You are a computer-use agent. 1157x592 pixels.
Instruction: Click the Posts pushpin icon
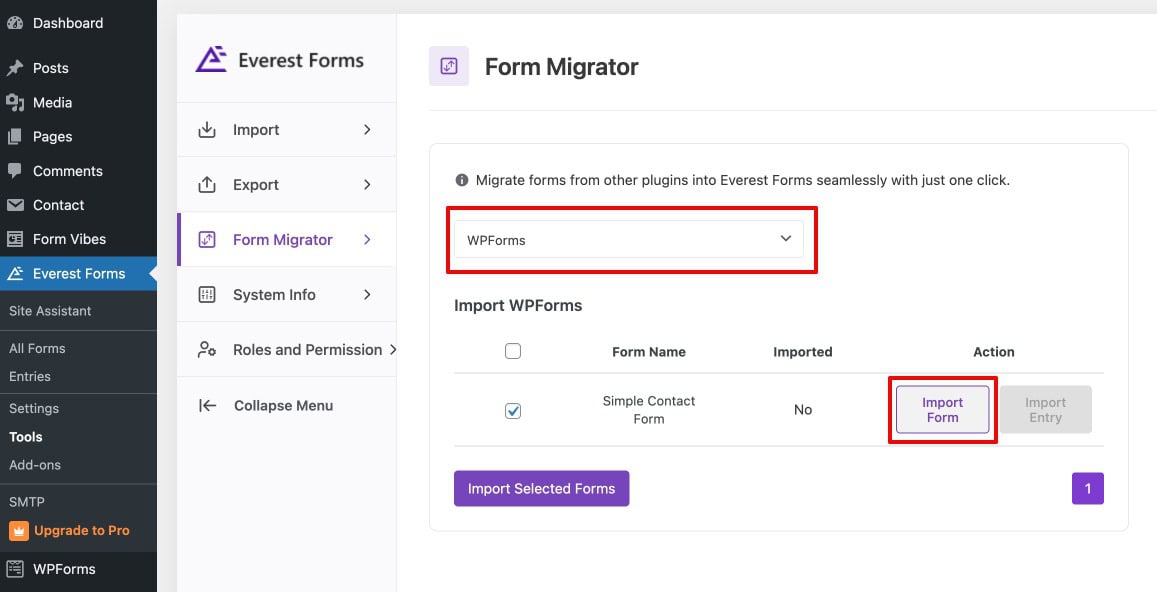click(x=15, y=68)
